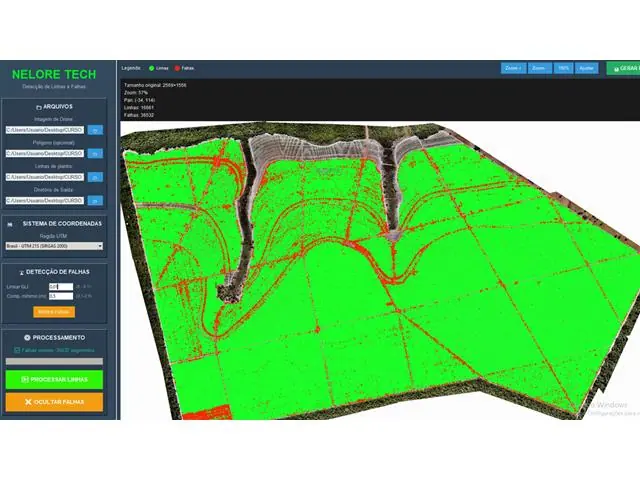The height and width of the screenshot is (480, 640).
Task: Browse for the Polígono (opcional) file
Action: [x=96, y=153]
